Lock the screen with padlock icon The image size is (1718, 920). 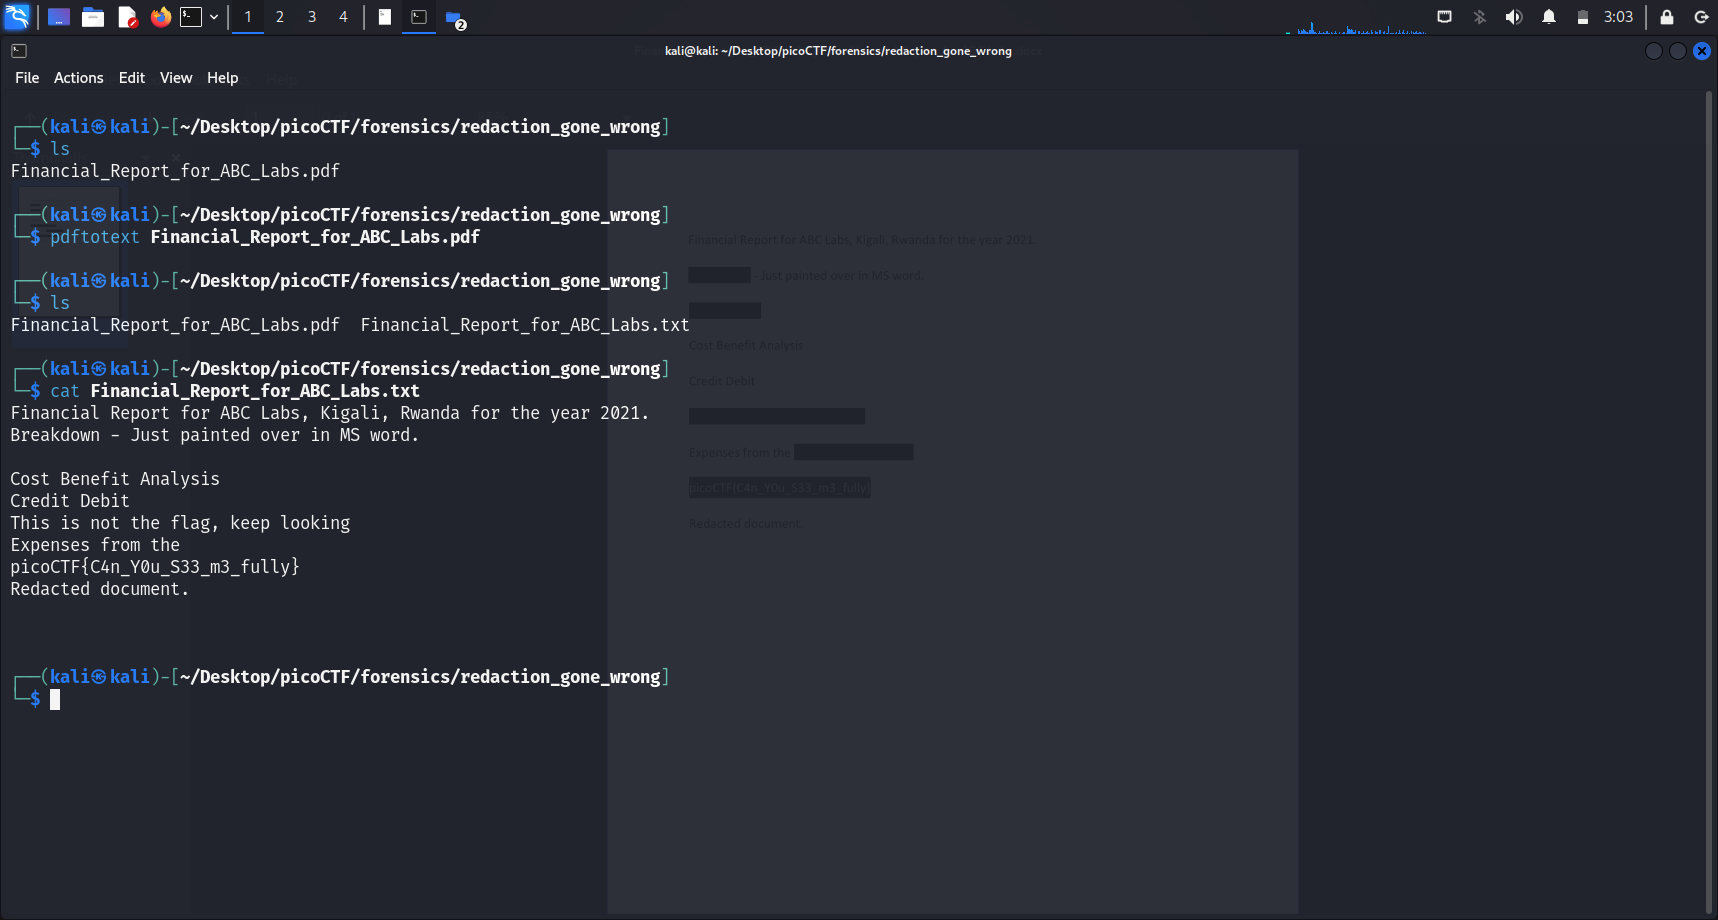pyautogui.click(x=1667, y=17)
